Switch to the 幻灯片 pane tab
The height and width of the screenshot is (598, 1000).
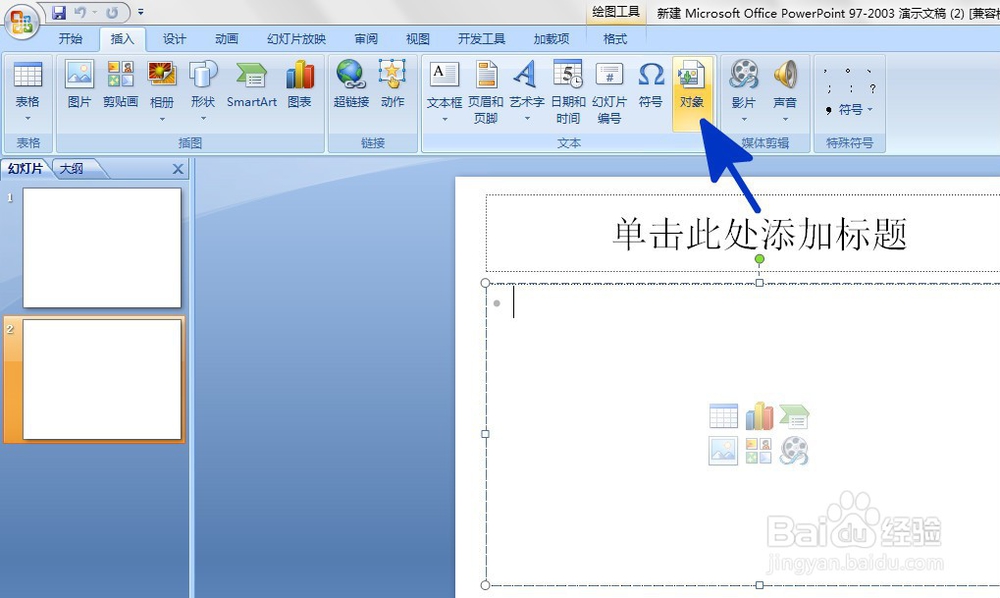pyautogui.click(x=26, y=168)
